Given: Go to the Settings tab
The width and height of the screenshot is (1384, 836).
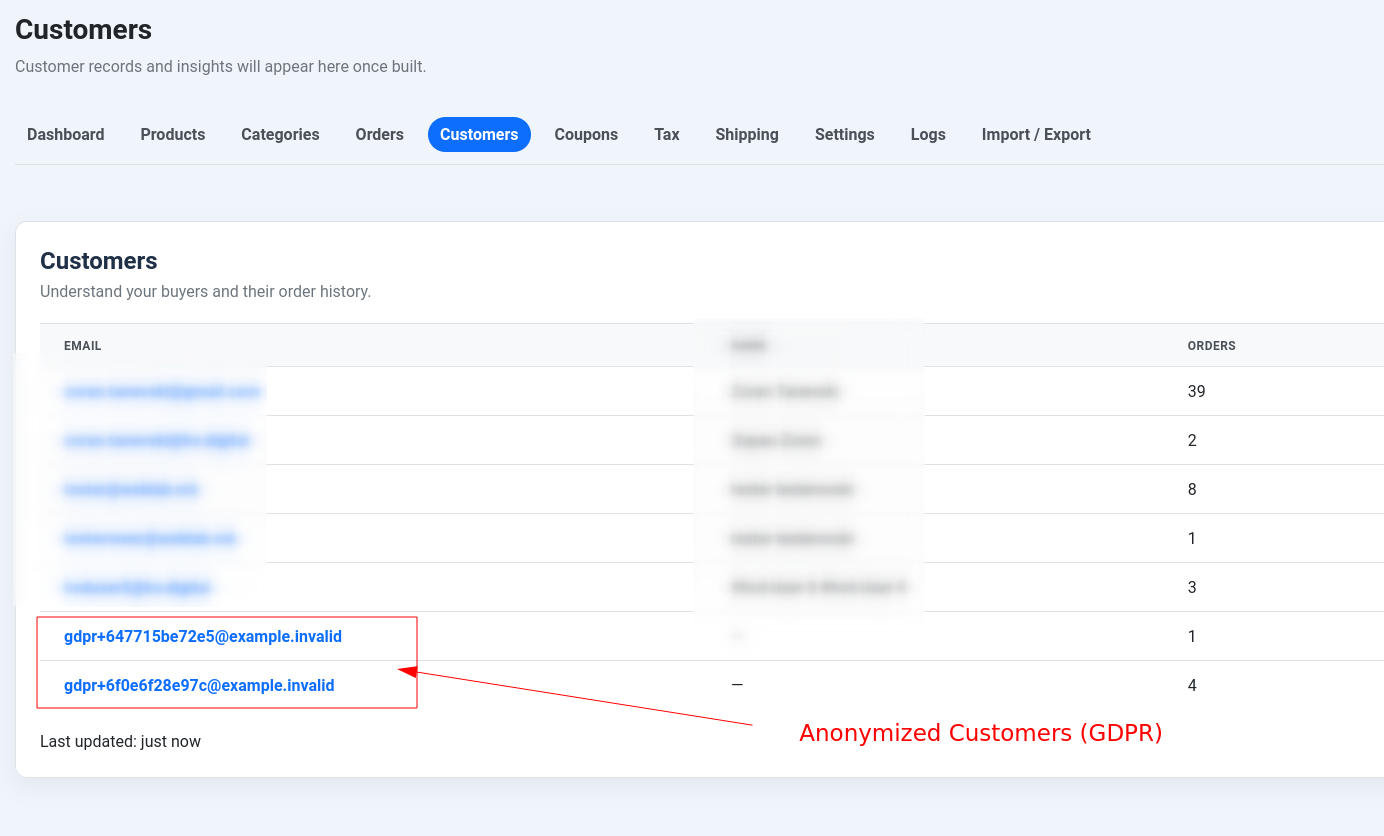Looking at the screenshot, I should click(844, 134).
